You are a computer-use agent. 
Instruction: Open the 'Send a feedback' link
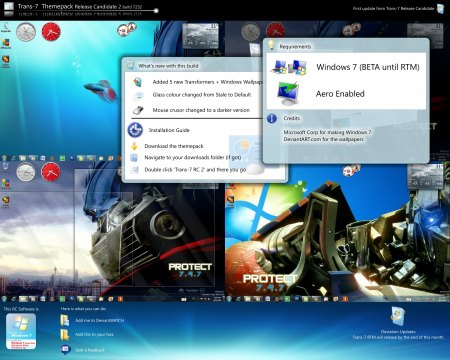(90, 350)
